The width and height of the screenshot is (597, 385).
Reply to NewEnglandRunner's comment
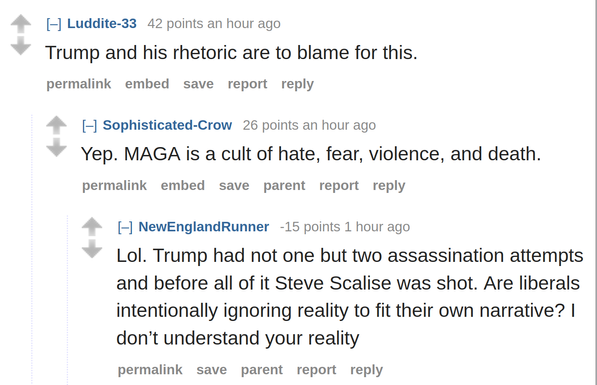[366, 370]
